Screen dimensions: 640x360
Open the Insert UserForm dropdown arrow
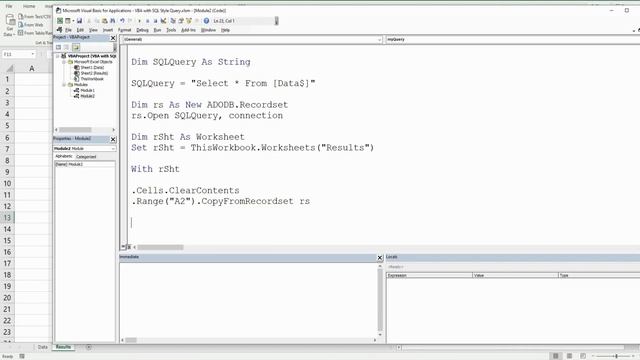coord(73,21)
